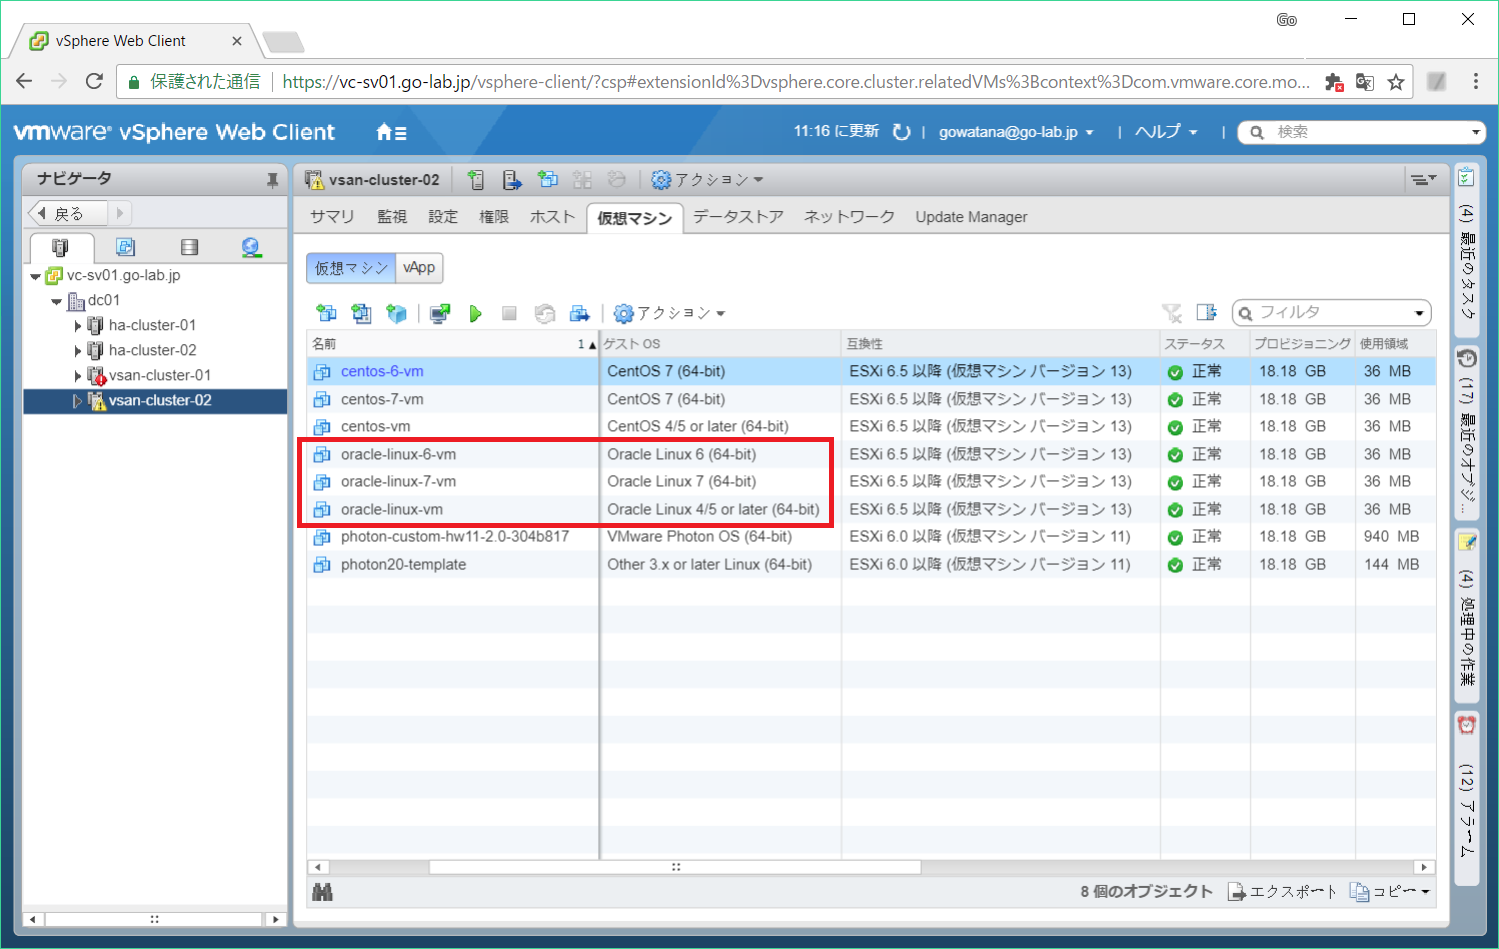Power on the selected virtual machine
The width and height of the screenshot is (1499, 949).
[475, 314]
